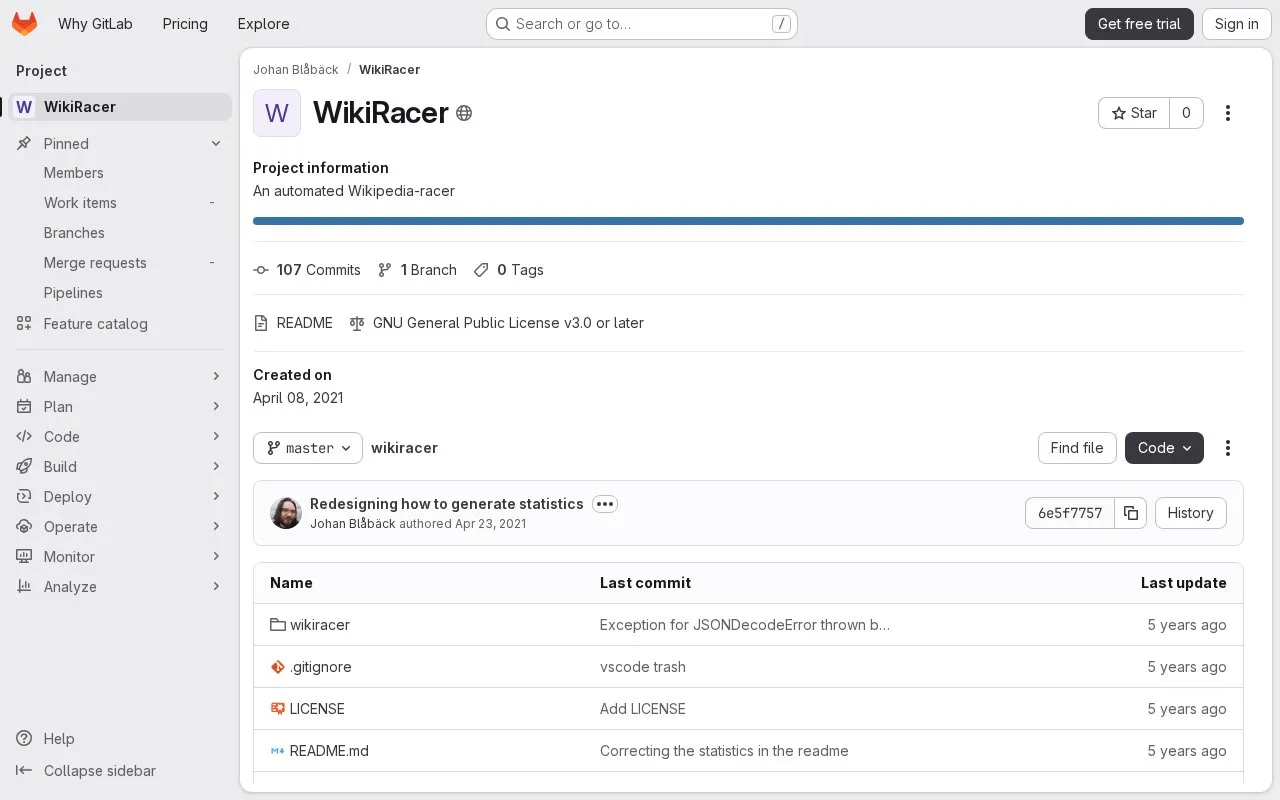The width and height of the screenshot is (1280, 800).
Task: Click the Sign in button
Action: click(x=1236, y=24)
